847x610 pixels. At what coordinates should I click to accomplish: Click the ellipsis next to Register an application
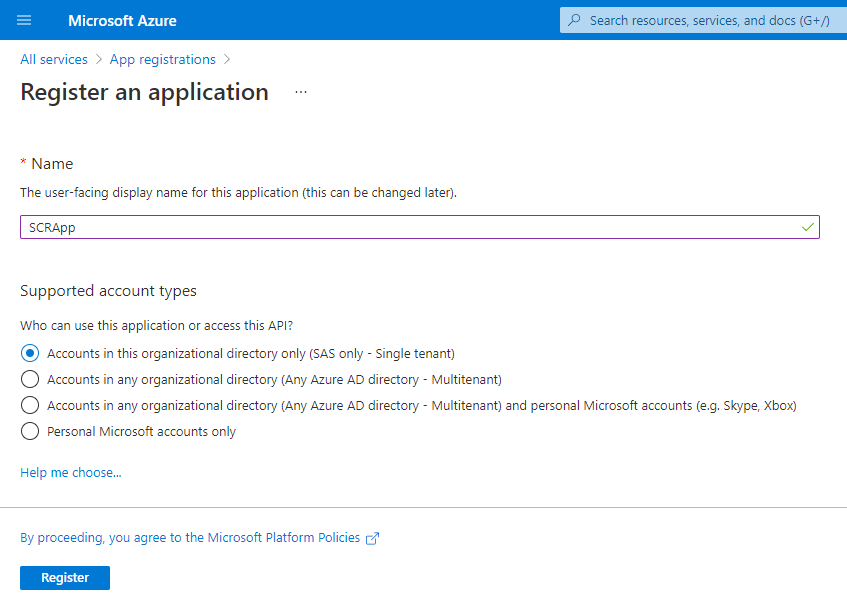[x=299, y=92]
